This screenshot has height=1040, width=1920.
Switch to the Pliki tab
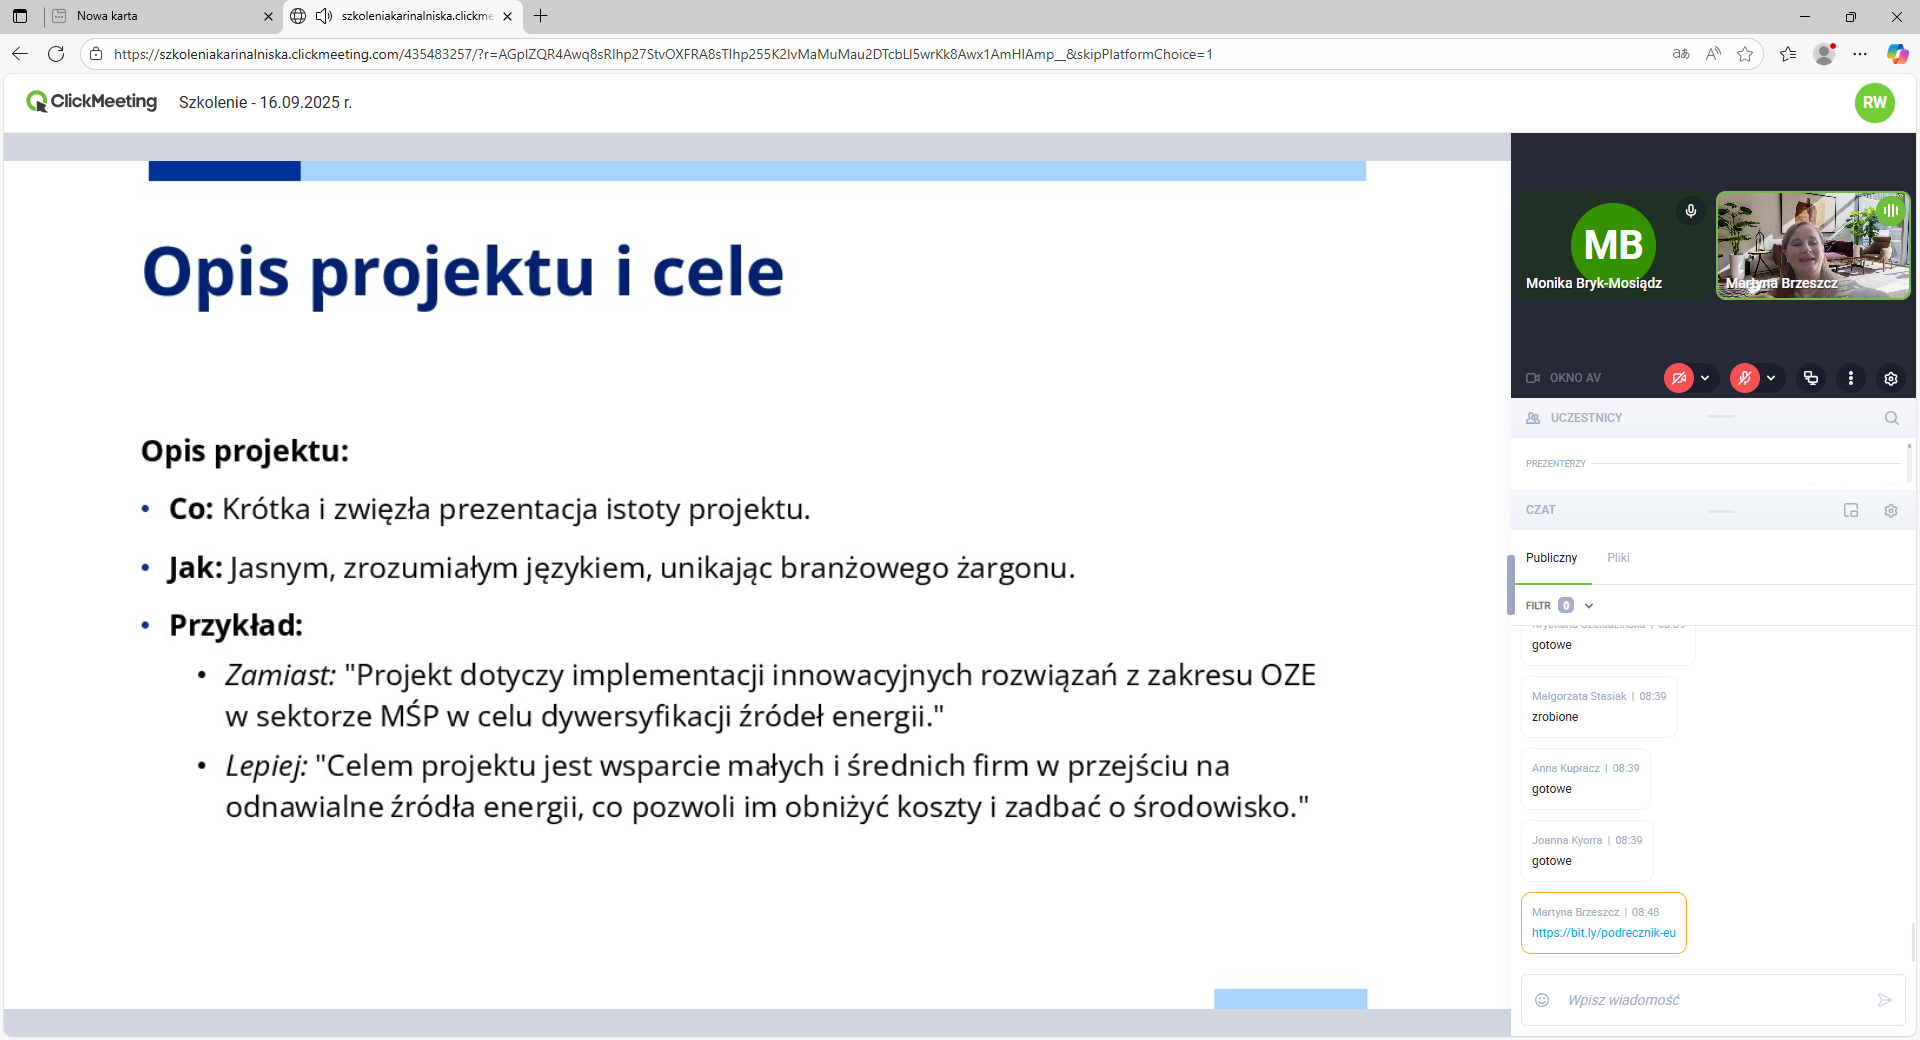pyautogui.click(x=1618, y=558)
